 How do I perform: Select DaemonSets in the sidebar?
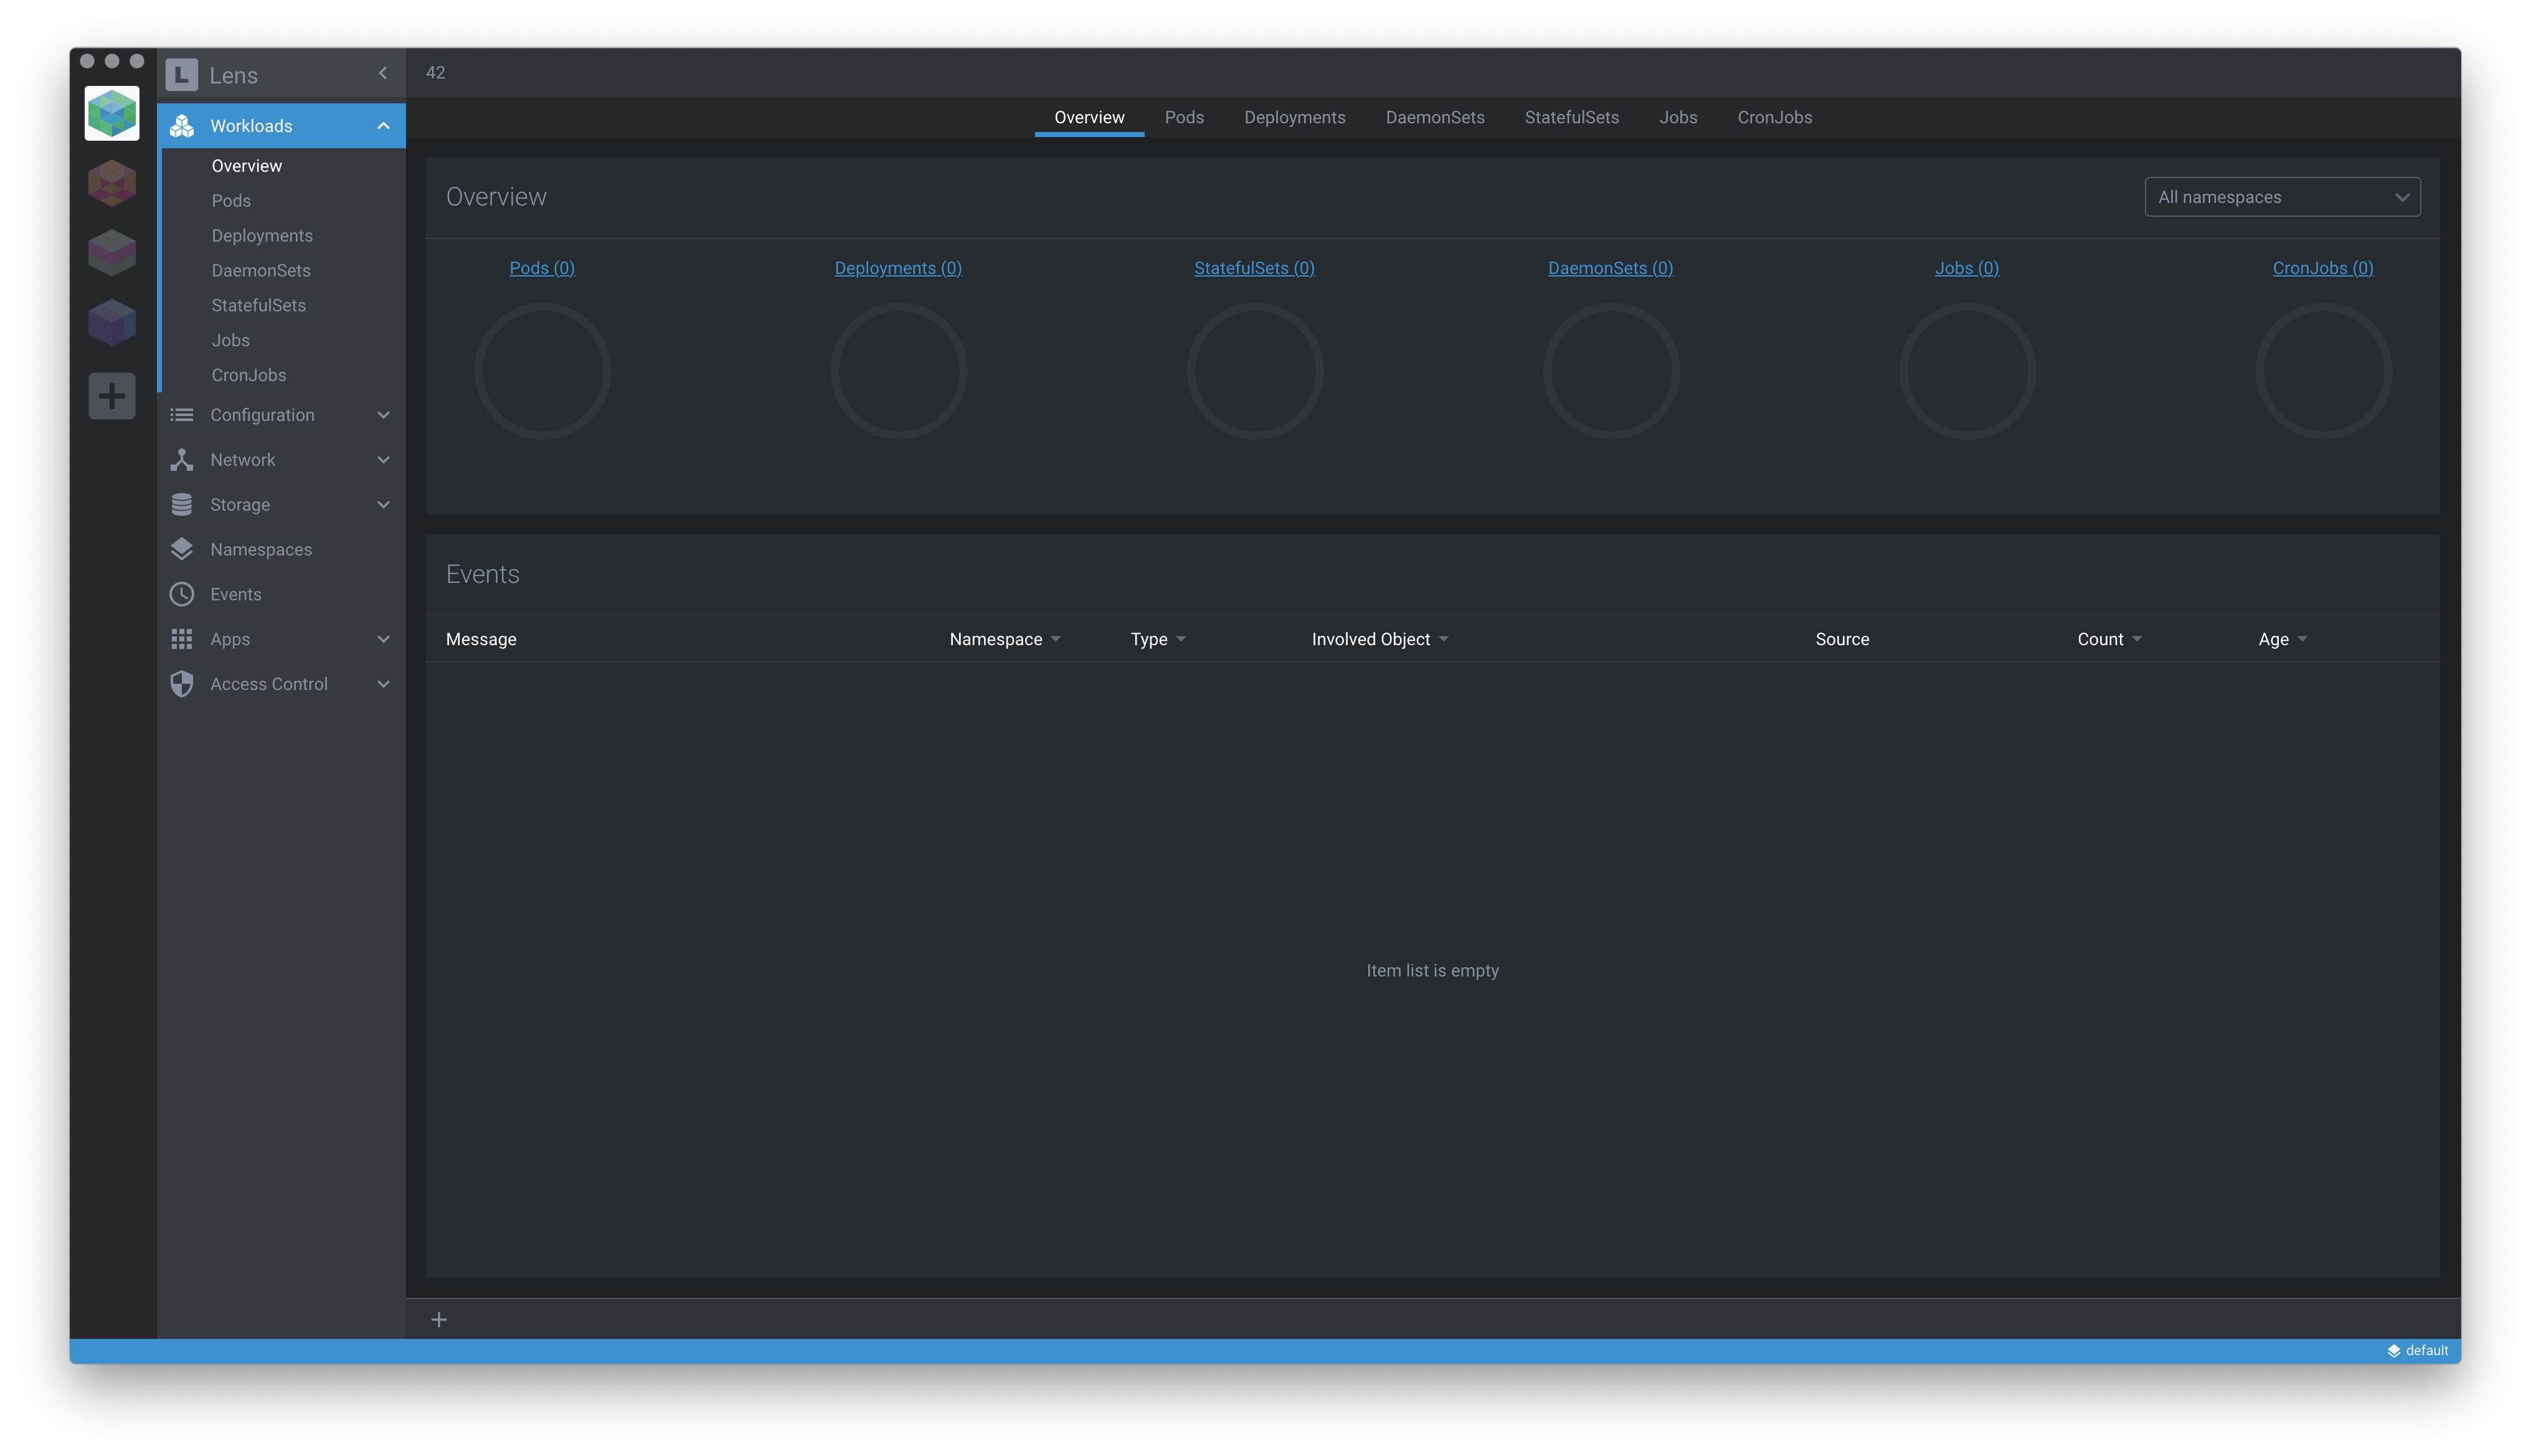tap(261, 271)
